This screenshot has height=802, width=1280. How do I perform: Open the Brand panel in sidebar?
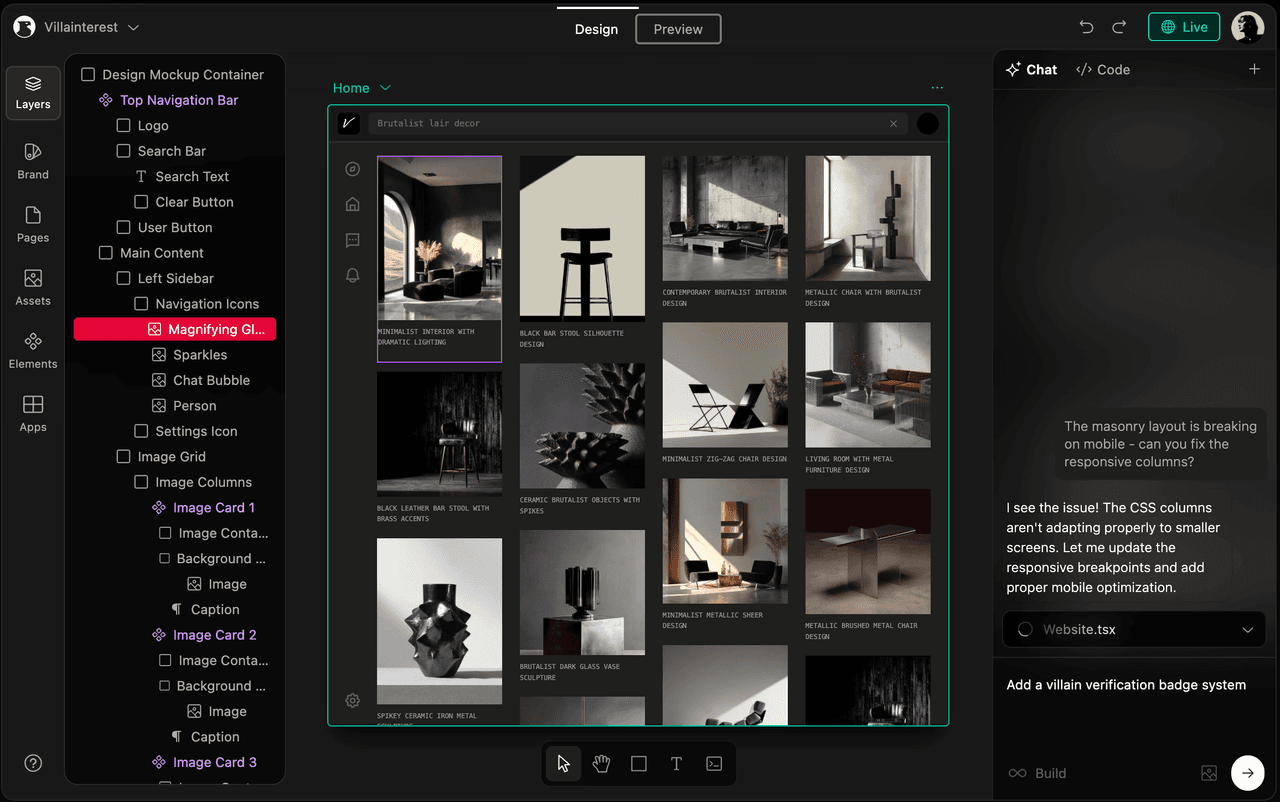click(x=33, y=160)
